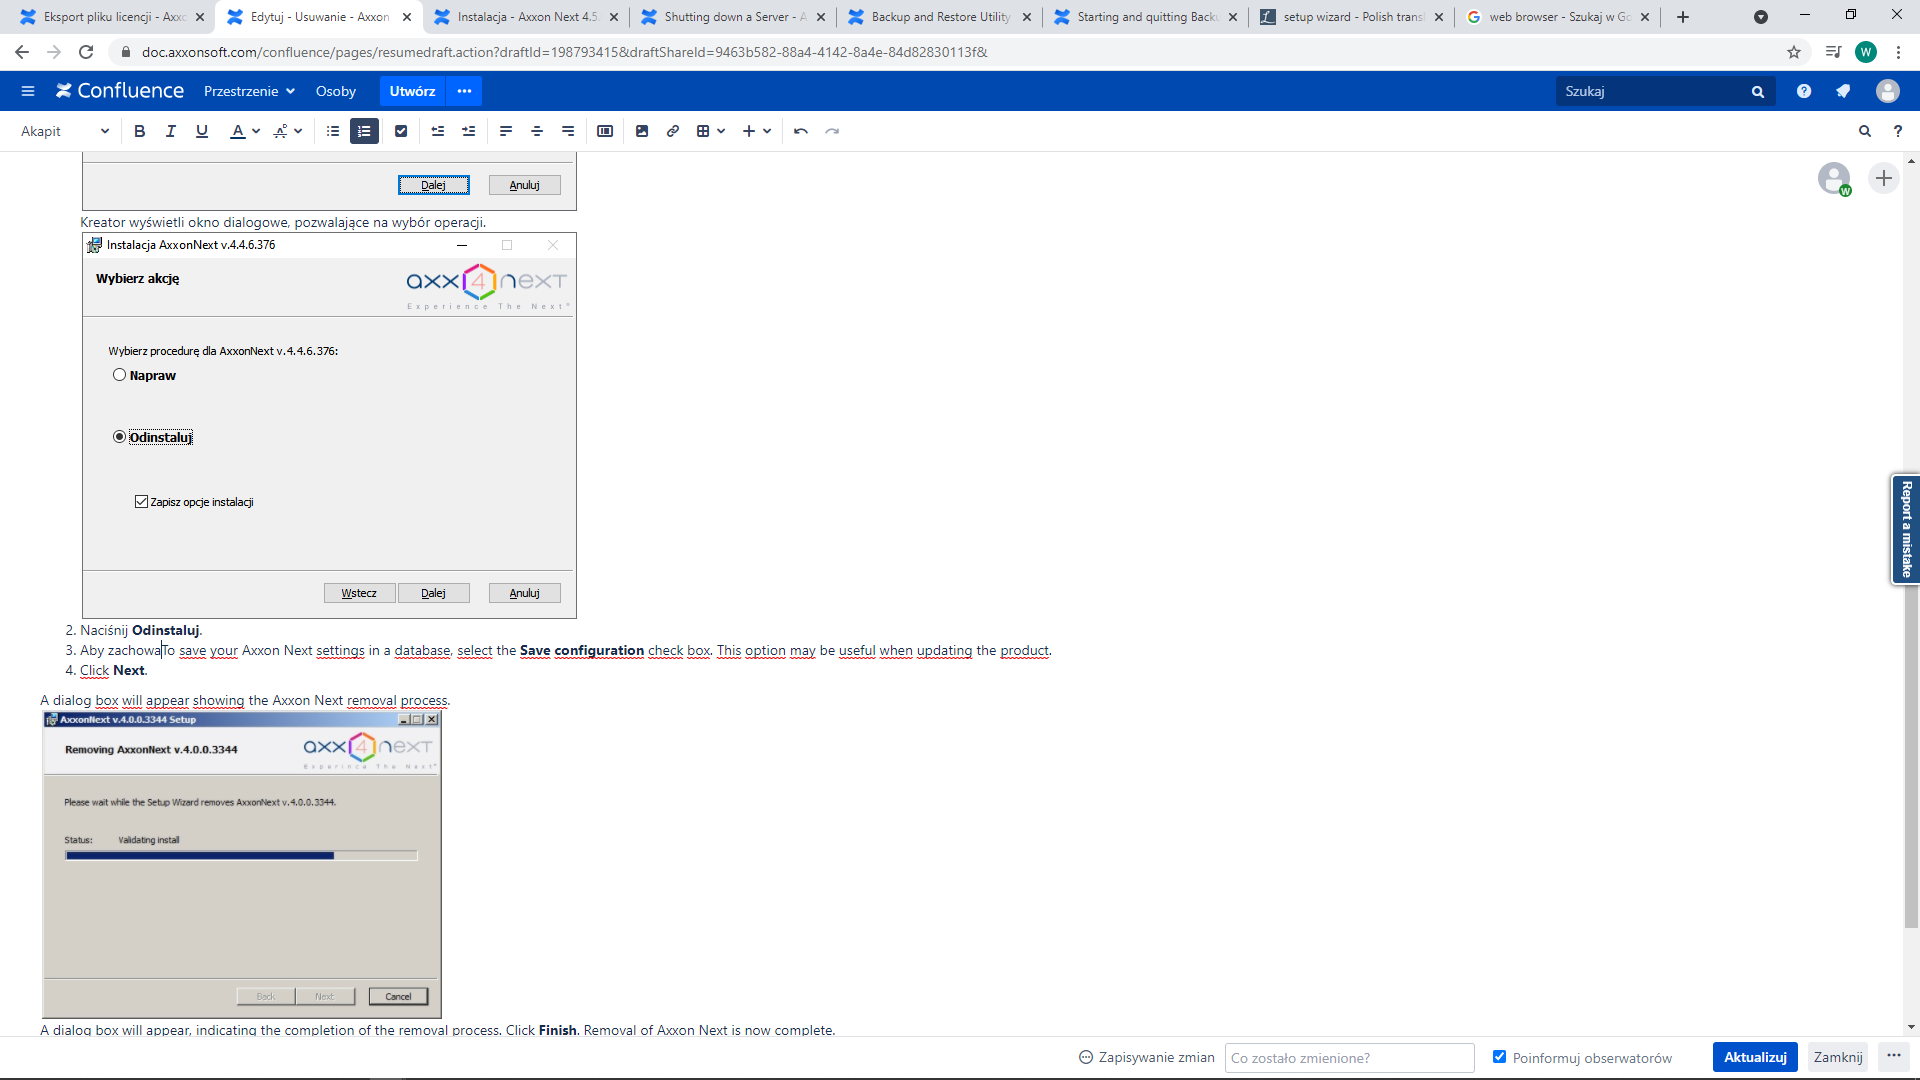Click the bullet list icon

coord(333,131)
